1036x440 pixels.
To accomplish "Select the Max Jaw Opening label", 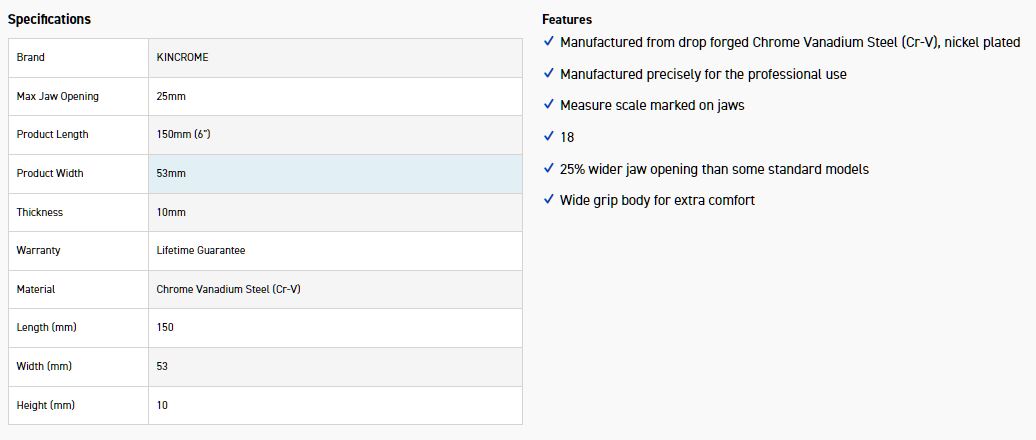I will pyautogui.click(x=58, y=97).
